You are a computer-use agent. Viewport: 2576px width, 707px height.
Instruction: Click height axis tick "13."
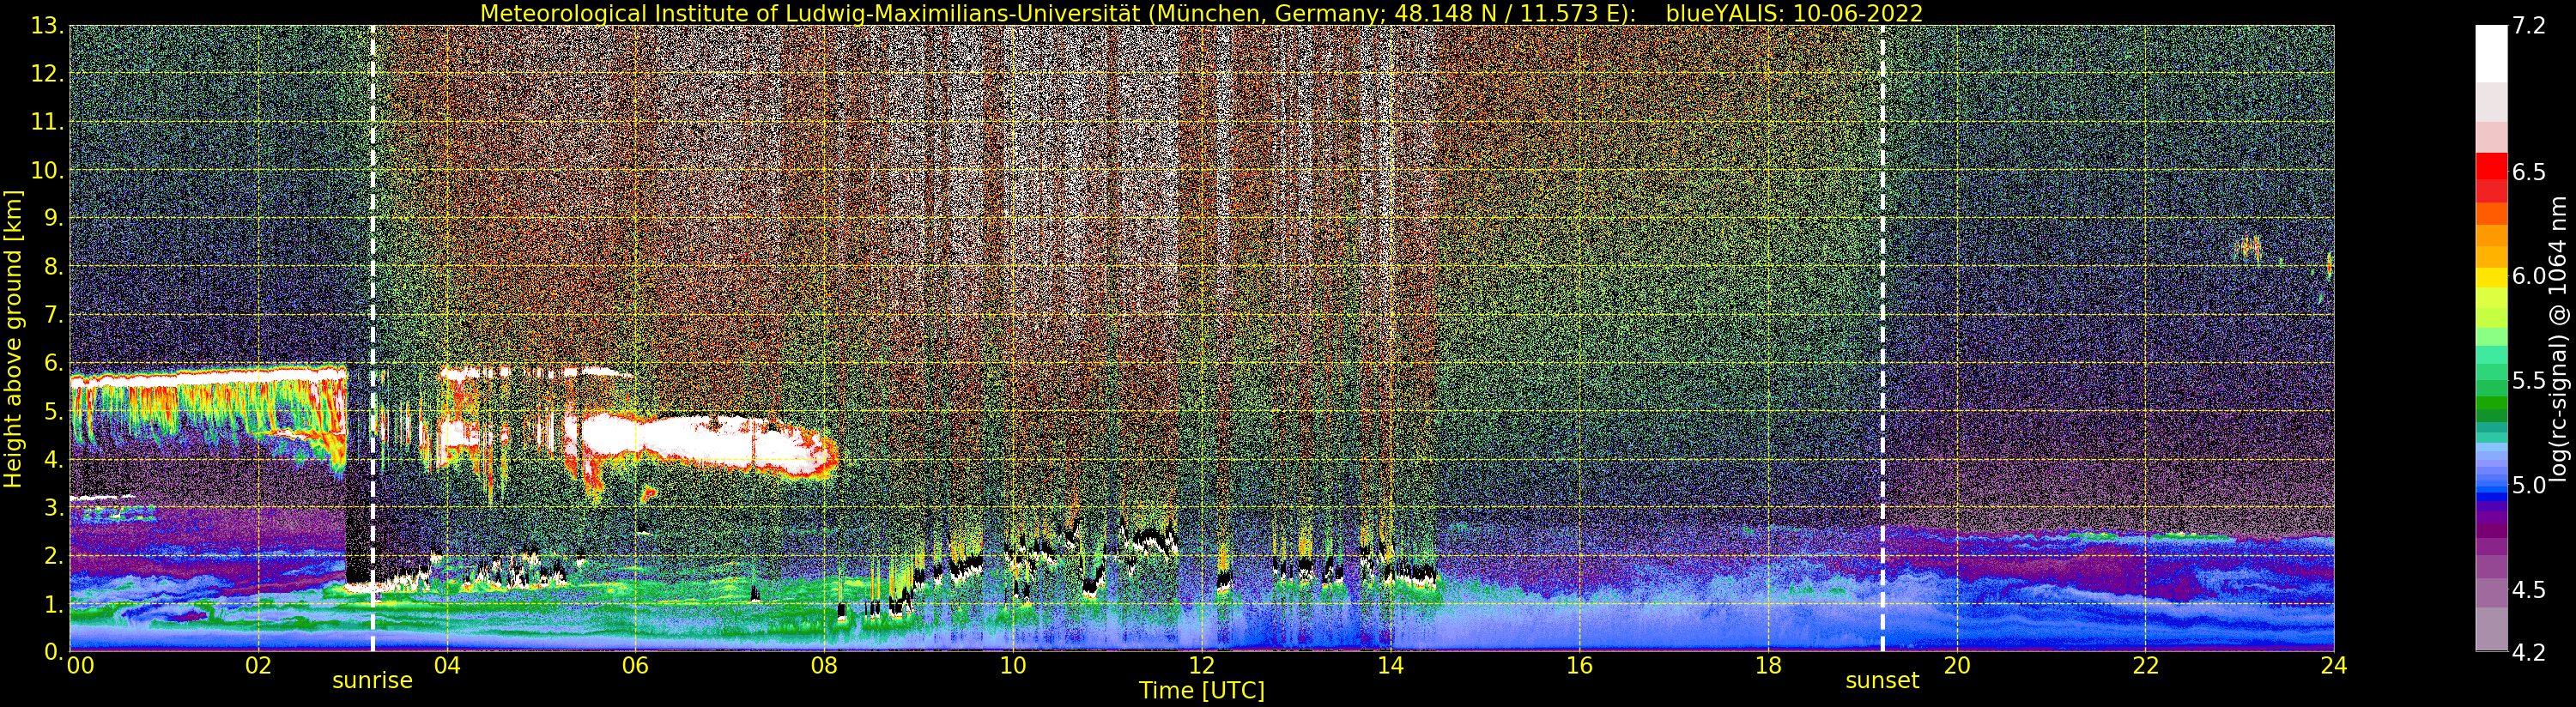[48, 26]
